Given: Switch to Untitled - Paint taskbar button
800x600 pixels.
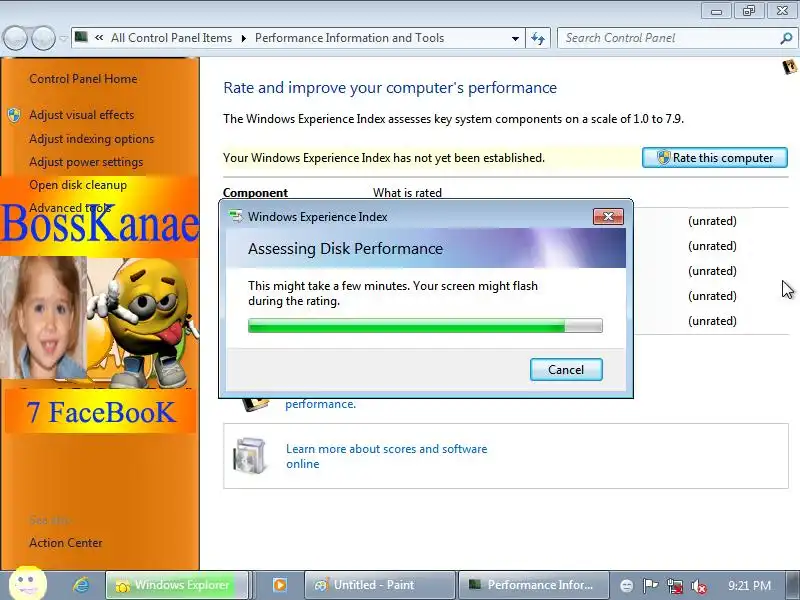Looking at the screenshot, I should click(x=379, y=585).
